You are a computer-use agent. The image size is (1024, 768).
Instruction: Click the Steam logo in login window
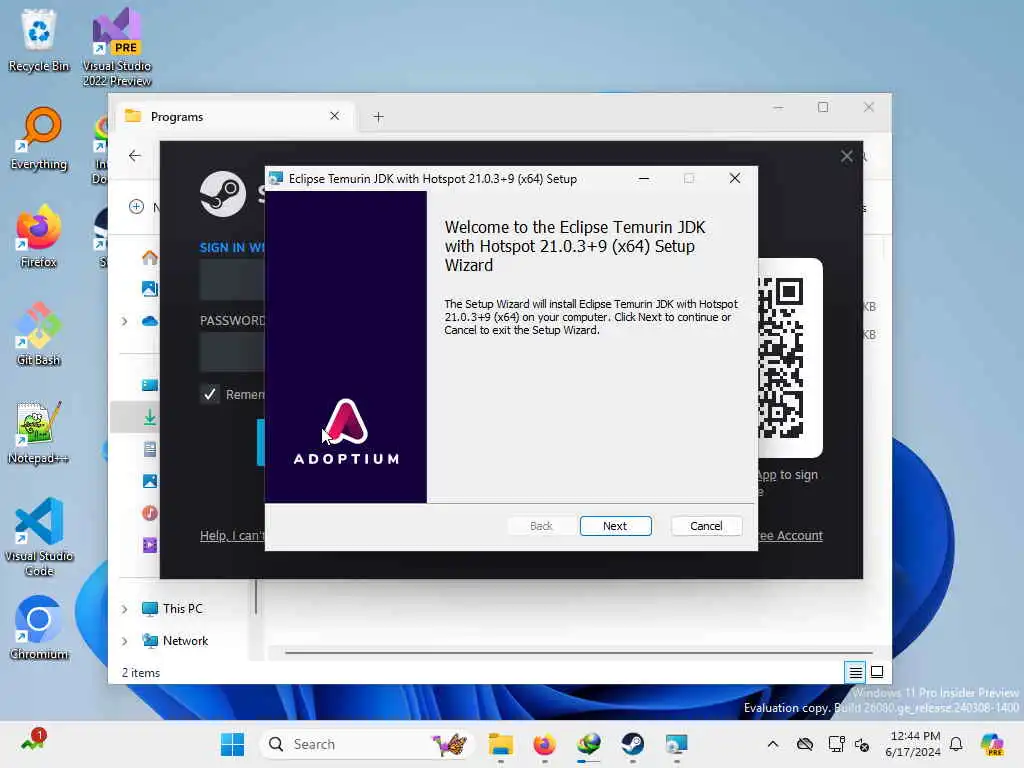pyautogui.click(x=223, y=194)
